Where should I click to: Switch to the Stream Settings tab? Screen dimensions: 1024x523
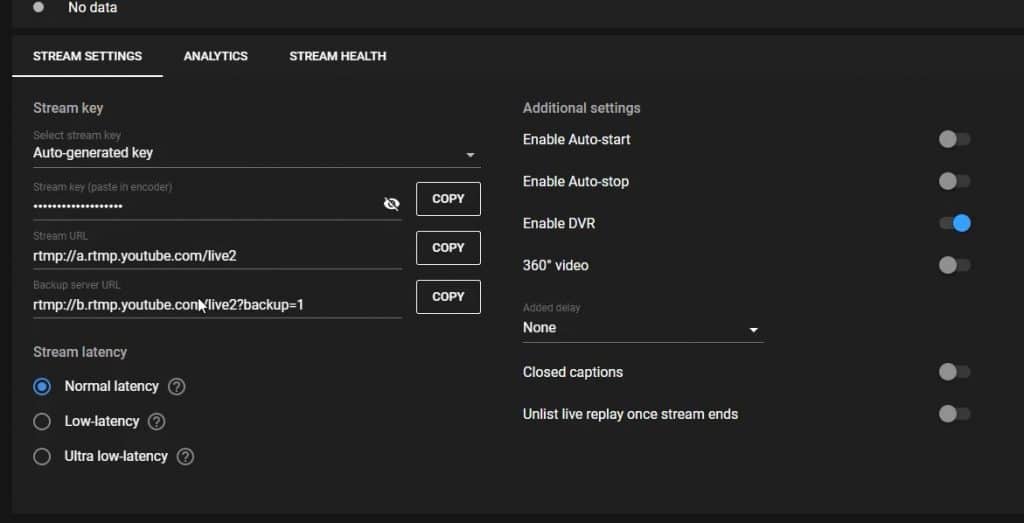click(88, 56)
